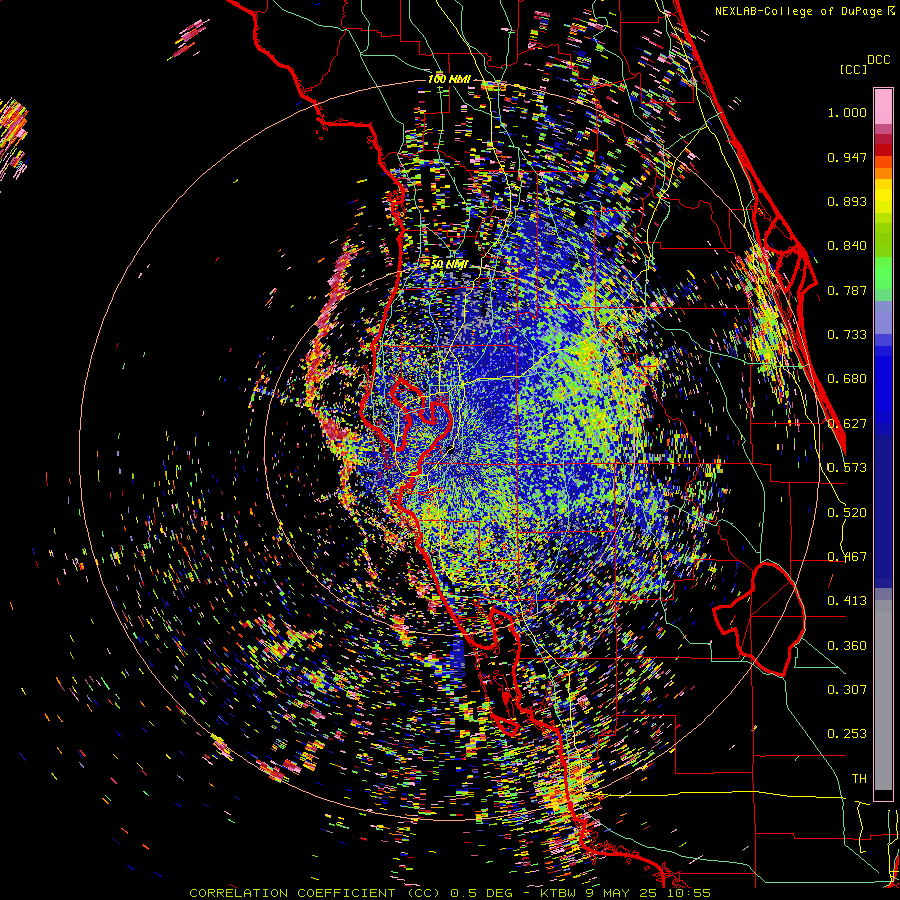Click the 50 NMI range ring label
The image size is (900, 900).
[x=449, y=265]
